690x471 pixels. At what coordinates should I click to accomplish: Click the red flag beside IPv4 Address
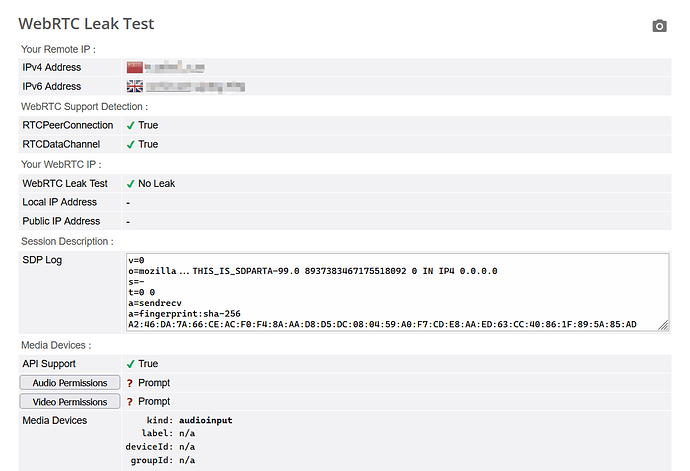click(x=135, y=67)
